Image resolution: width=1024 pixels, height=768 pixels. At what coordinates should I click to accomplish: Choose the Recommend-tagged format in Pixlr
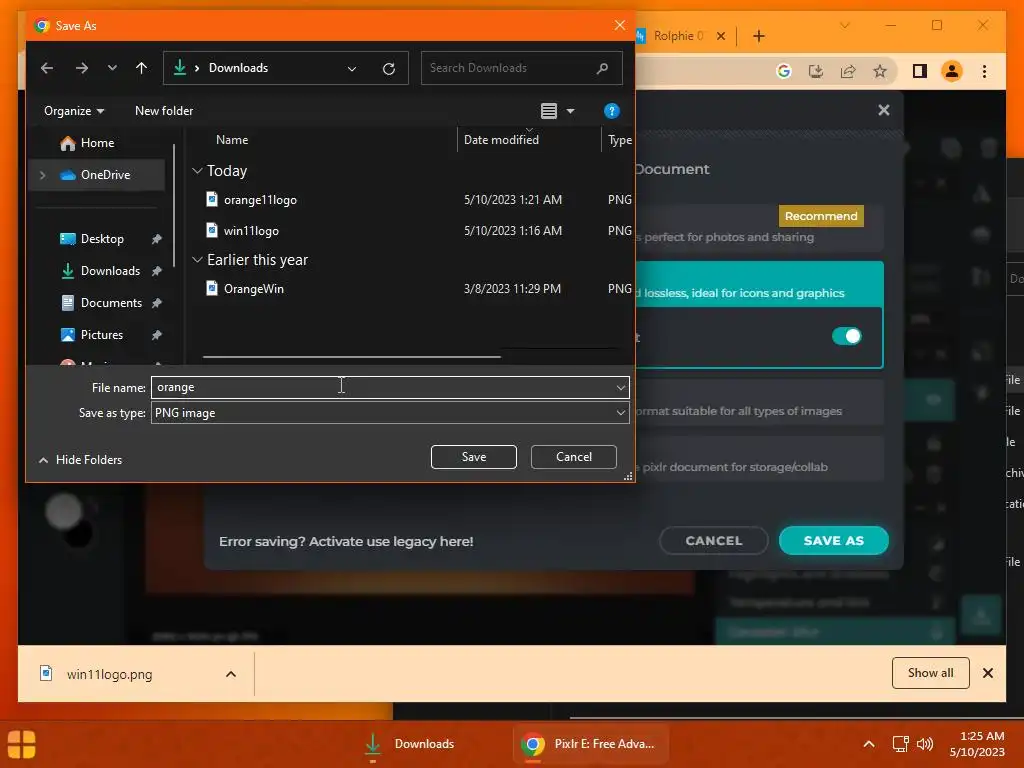coord(760,227)
